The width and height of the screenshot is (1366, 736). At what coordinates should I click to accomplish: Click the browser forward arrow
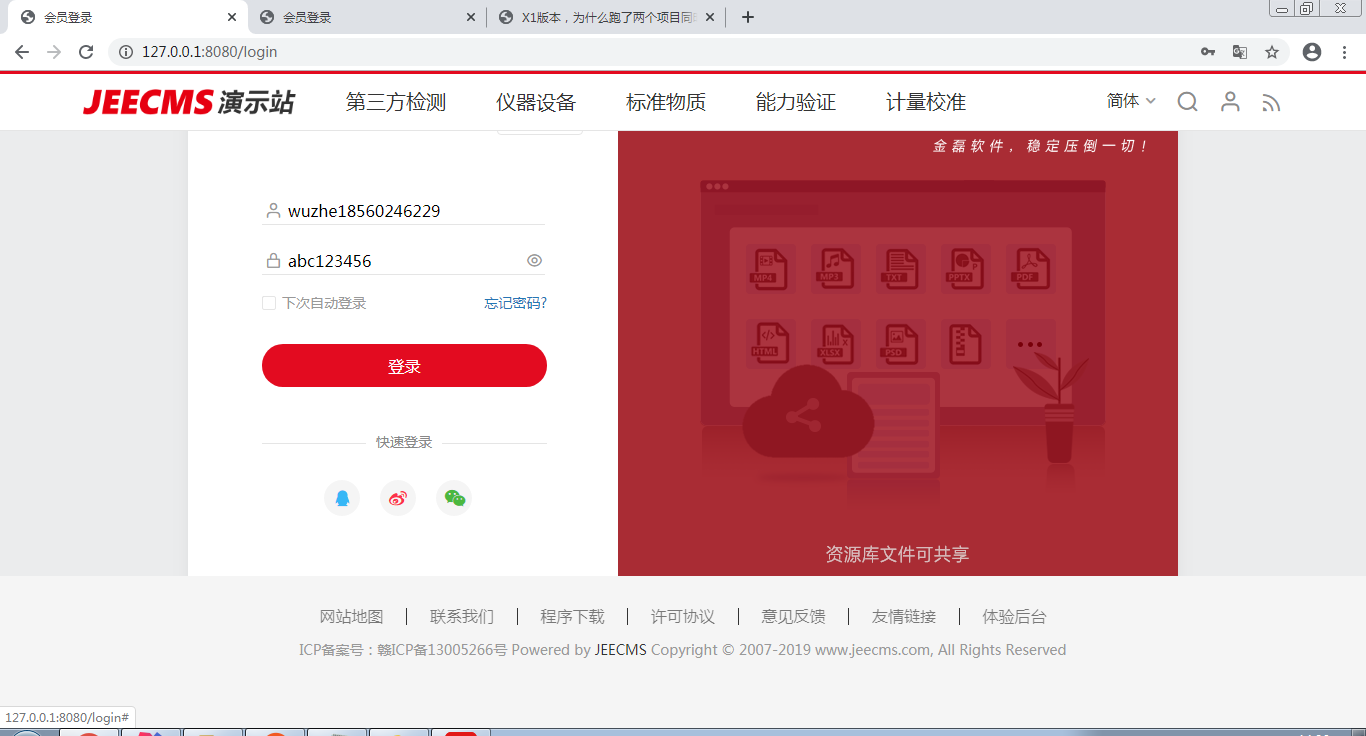(x=54, y=52)
